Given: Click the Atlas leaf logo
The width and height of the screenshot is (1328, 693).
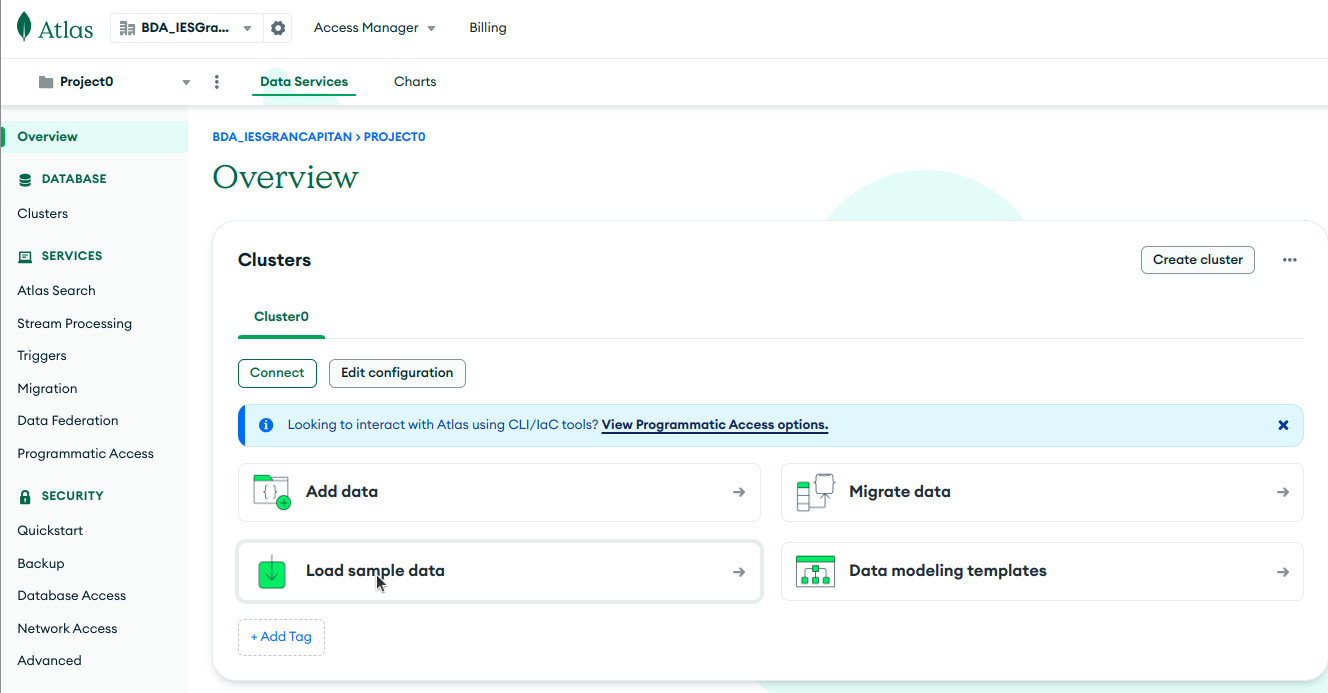Looking at the screenshot, I should pos(24,28).
